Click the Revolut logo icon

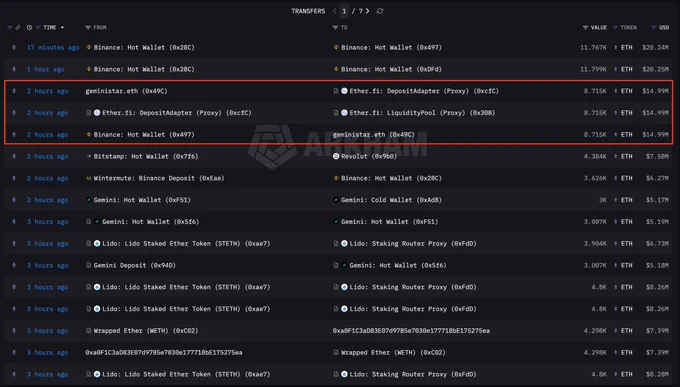point(336,156)
